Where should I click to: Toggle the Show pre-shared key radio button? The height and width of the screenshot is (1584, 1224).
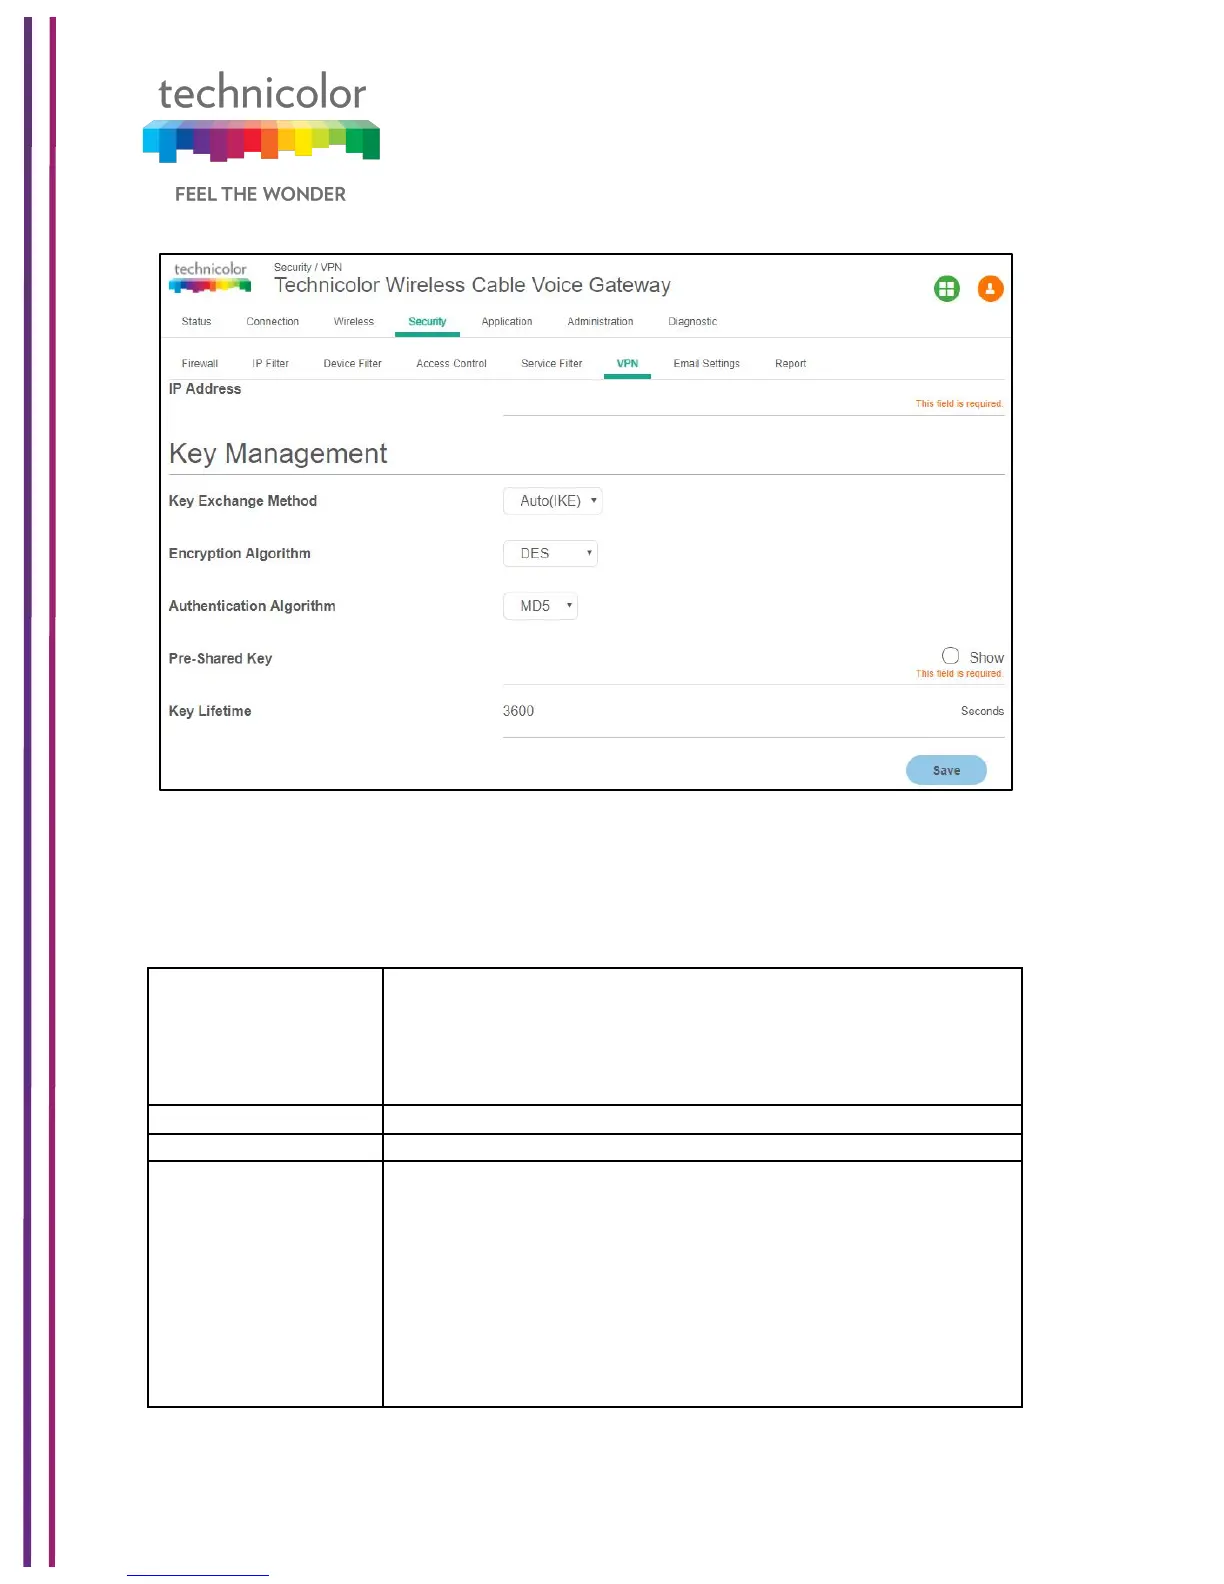(950, 656)
